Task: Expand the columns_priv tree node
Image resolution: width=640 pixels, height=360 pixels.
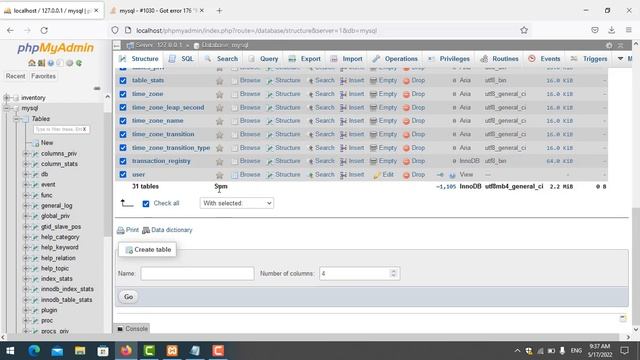Action: pos(26,154)
